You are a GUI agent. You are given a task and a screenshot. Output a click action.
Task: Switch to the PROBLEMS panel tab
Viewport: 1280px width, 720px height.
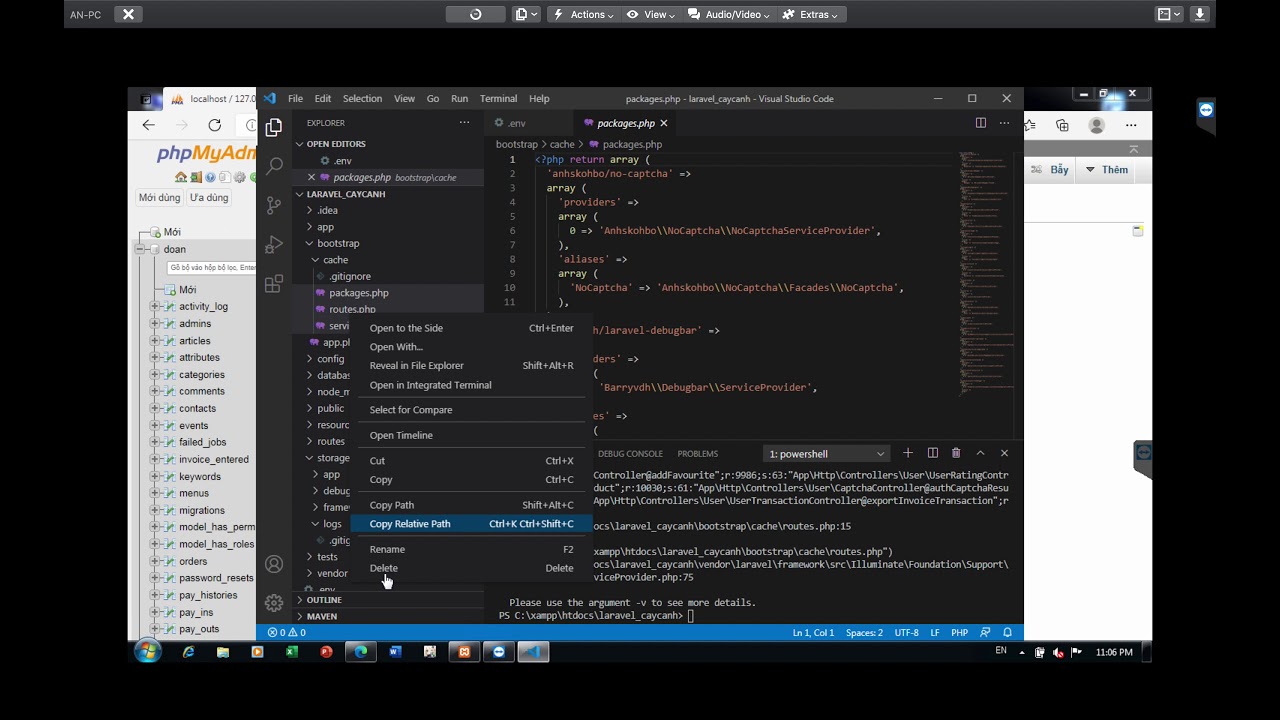click(697, 454)
